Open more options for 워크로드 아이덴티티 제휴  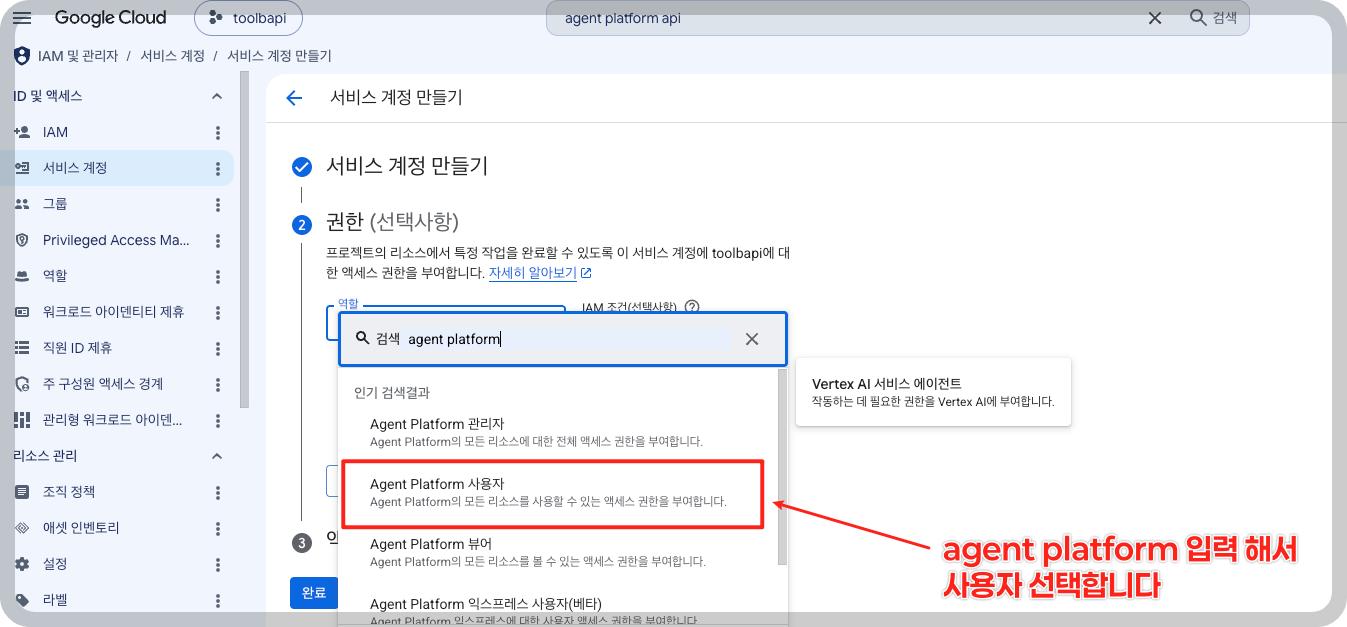tap(218, 312)
